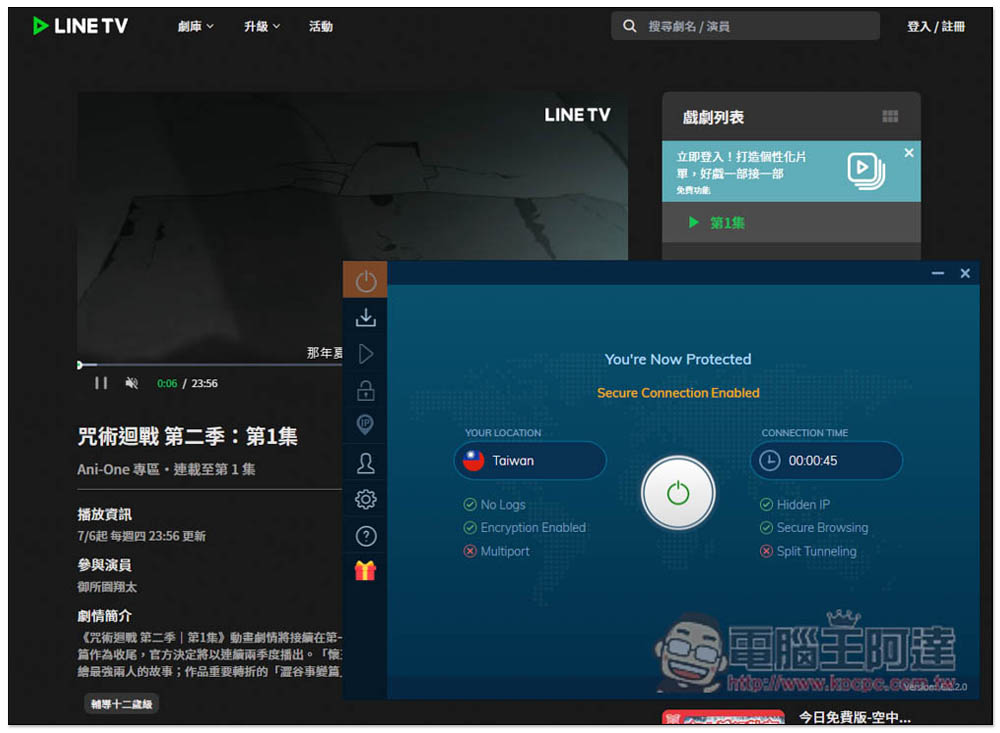The width and height of the screenshot is (1000, 733).
Task: Play episode 第1集 from the list
Action: 791,223
